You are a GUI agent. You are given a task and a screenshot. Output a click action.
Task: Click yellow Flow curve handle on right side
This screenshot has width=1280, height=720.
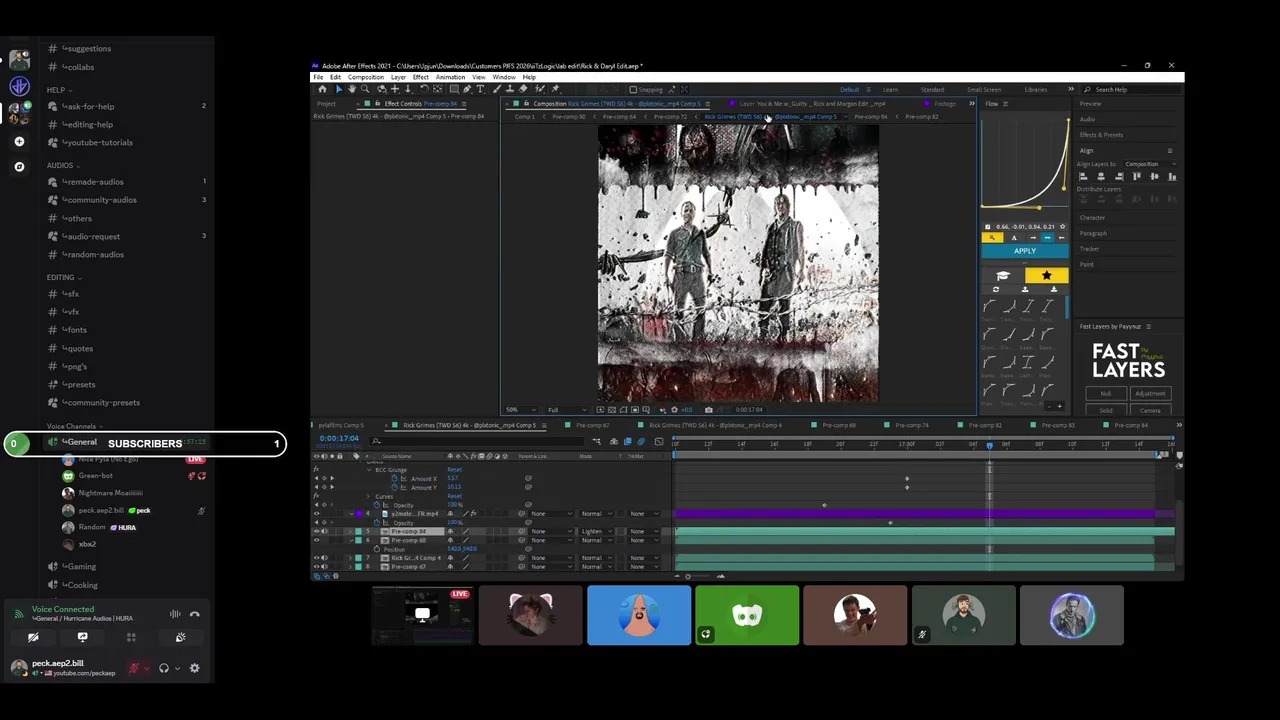1064,189
